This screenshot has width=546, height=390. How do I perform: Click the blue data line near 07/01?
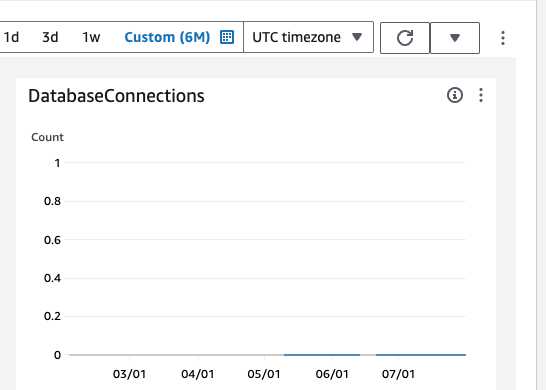(x=421, y=355)
